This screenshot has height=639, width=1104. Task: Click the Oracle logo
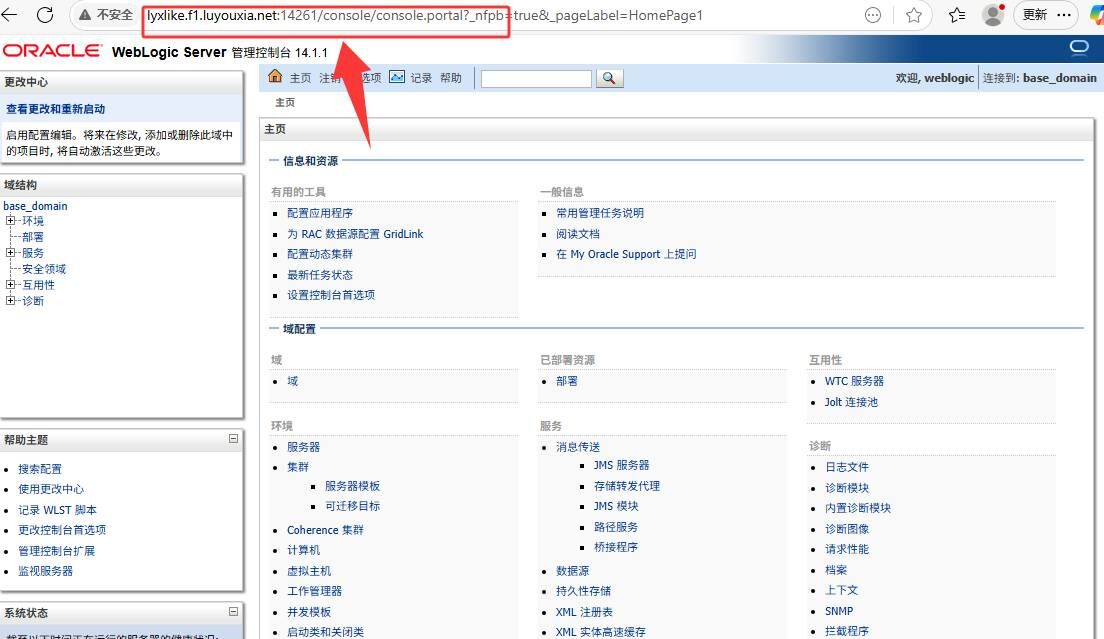click(x=52, y=51)
